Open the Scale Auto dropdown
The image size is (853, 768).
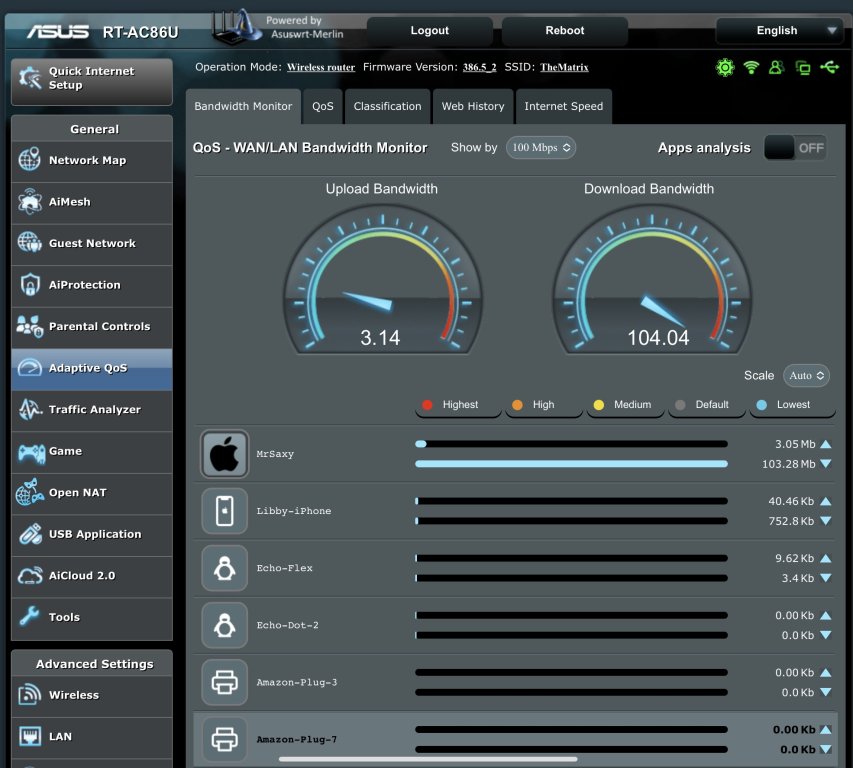pos(807,376)
